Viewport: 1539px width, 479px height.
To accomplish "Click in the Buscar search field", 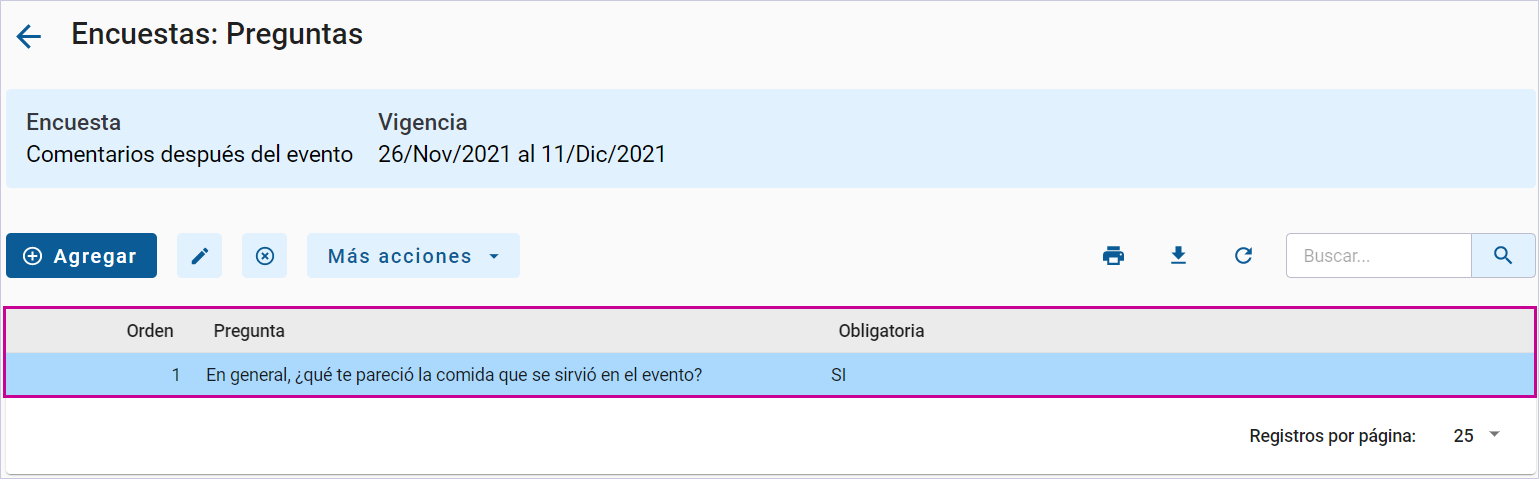I will 1378,256.
